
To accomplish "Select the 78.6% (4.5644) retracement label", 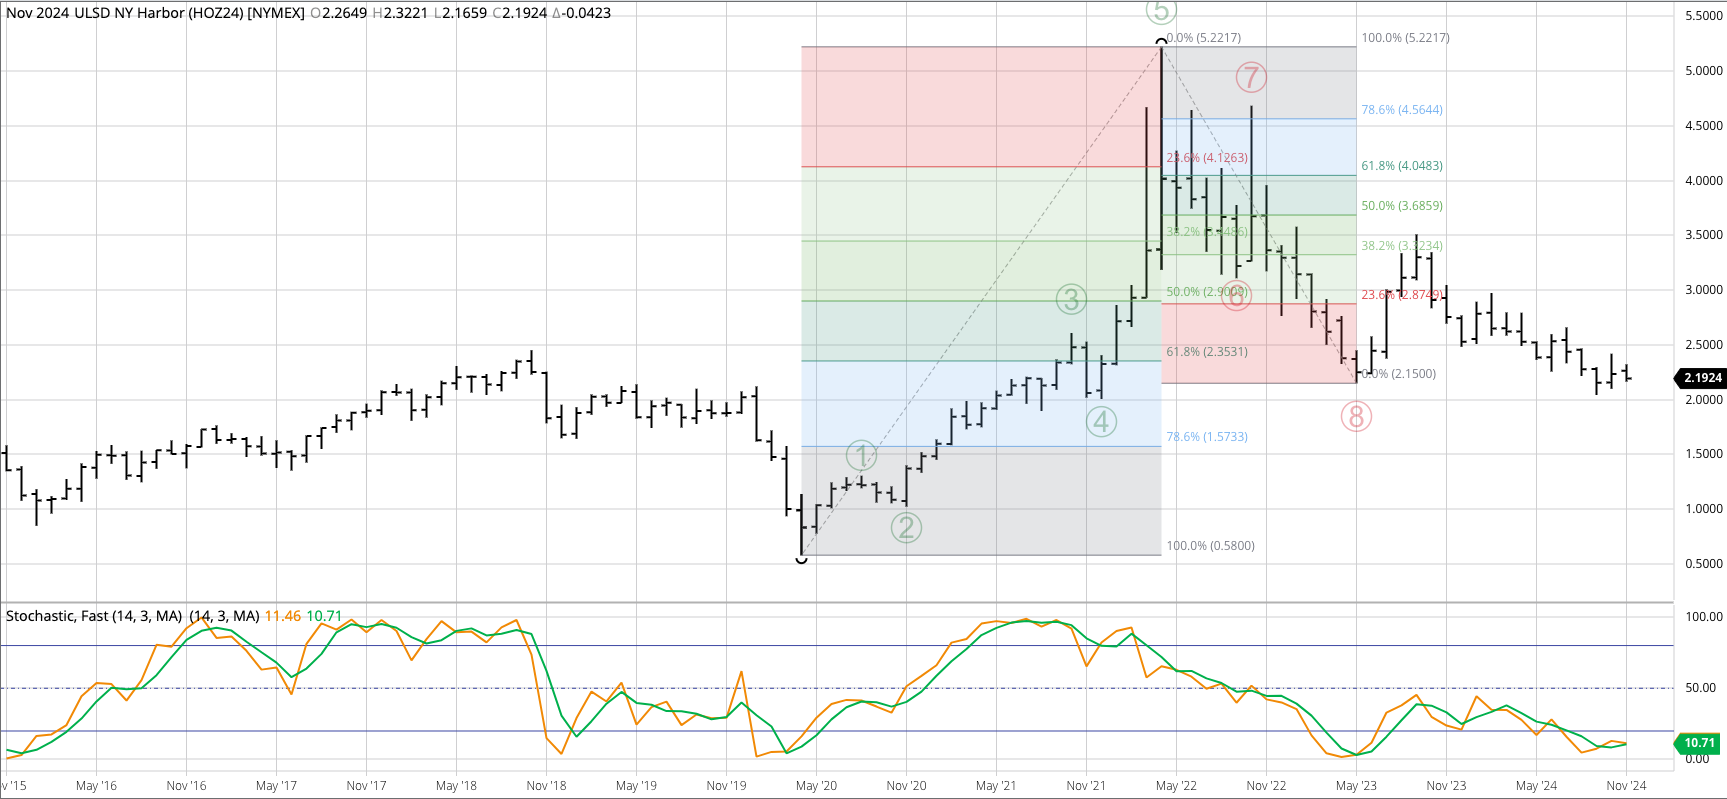I will 1401,110.
